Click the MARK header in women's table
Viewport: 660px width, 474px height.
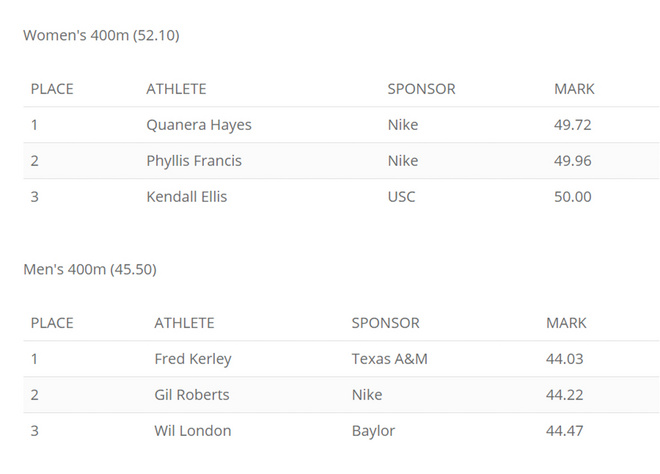[x=574, y=89]
